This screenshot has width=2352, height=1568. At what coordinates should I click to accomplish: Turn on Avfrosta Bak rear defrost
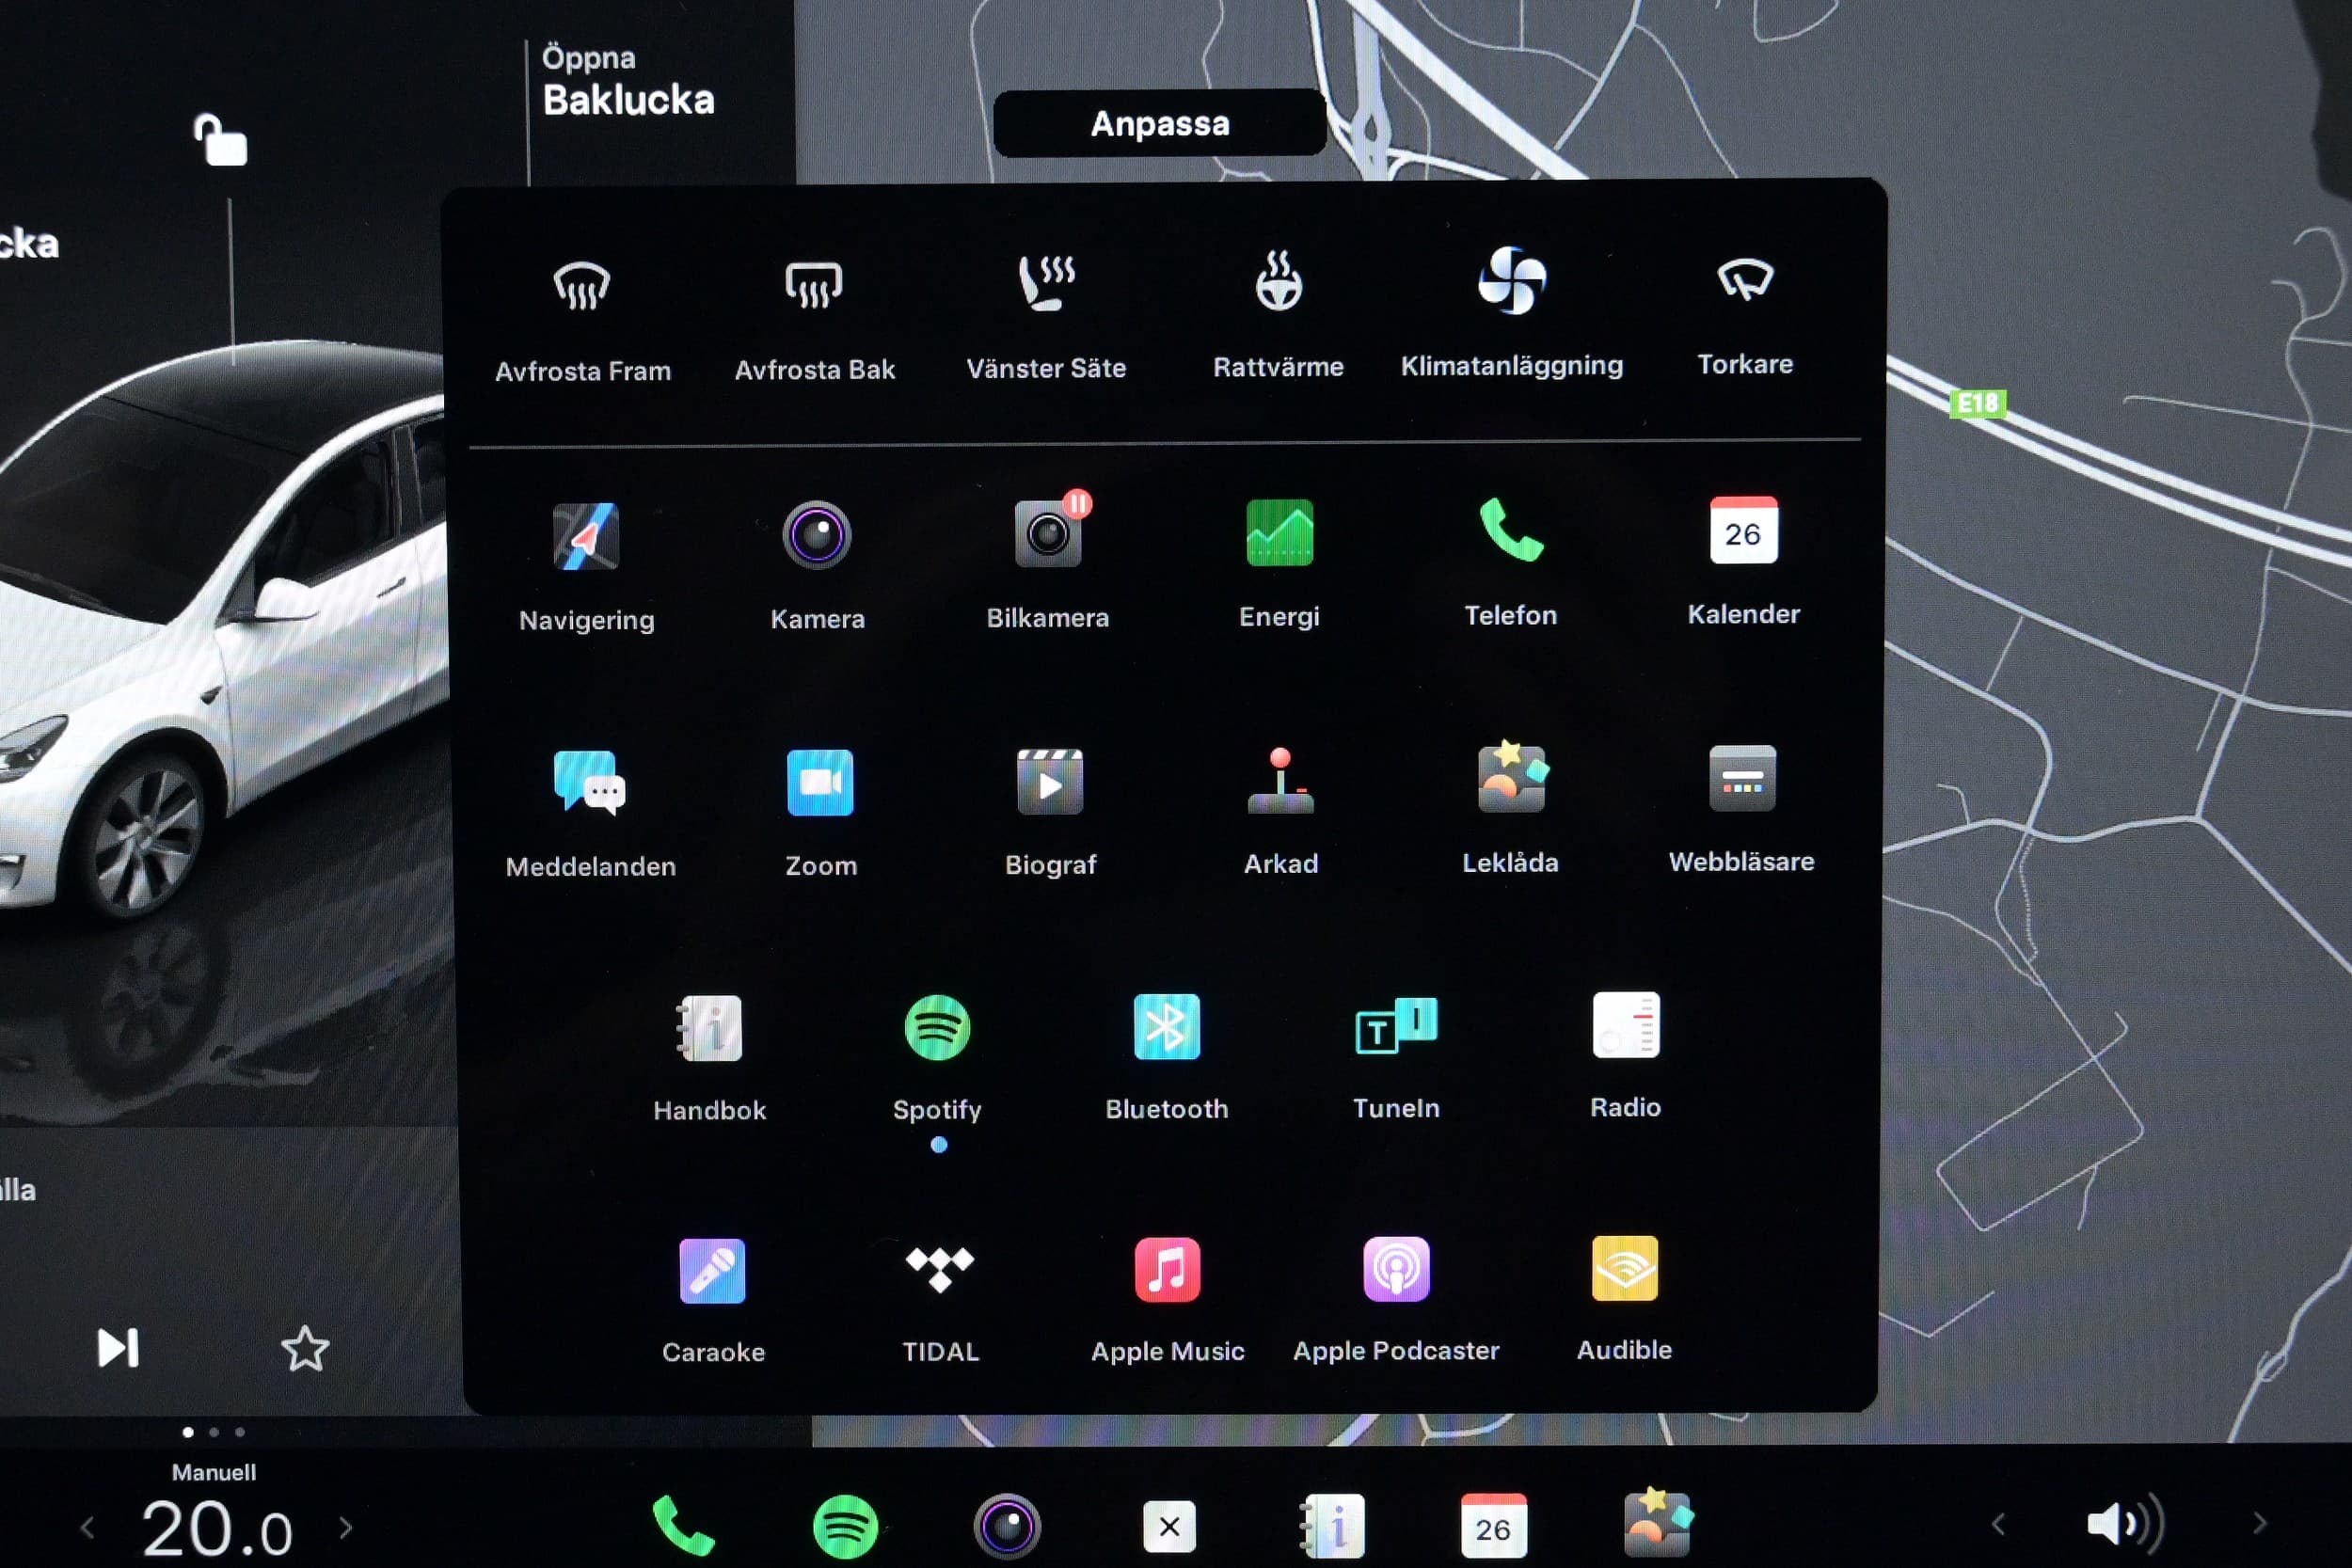814,285
